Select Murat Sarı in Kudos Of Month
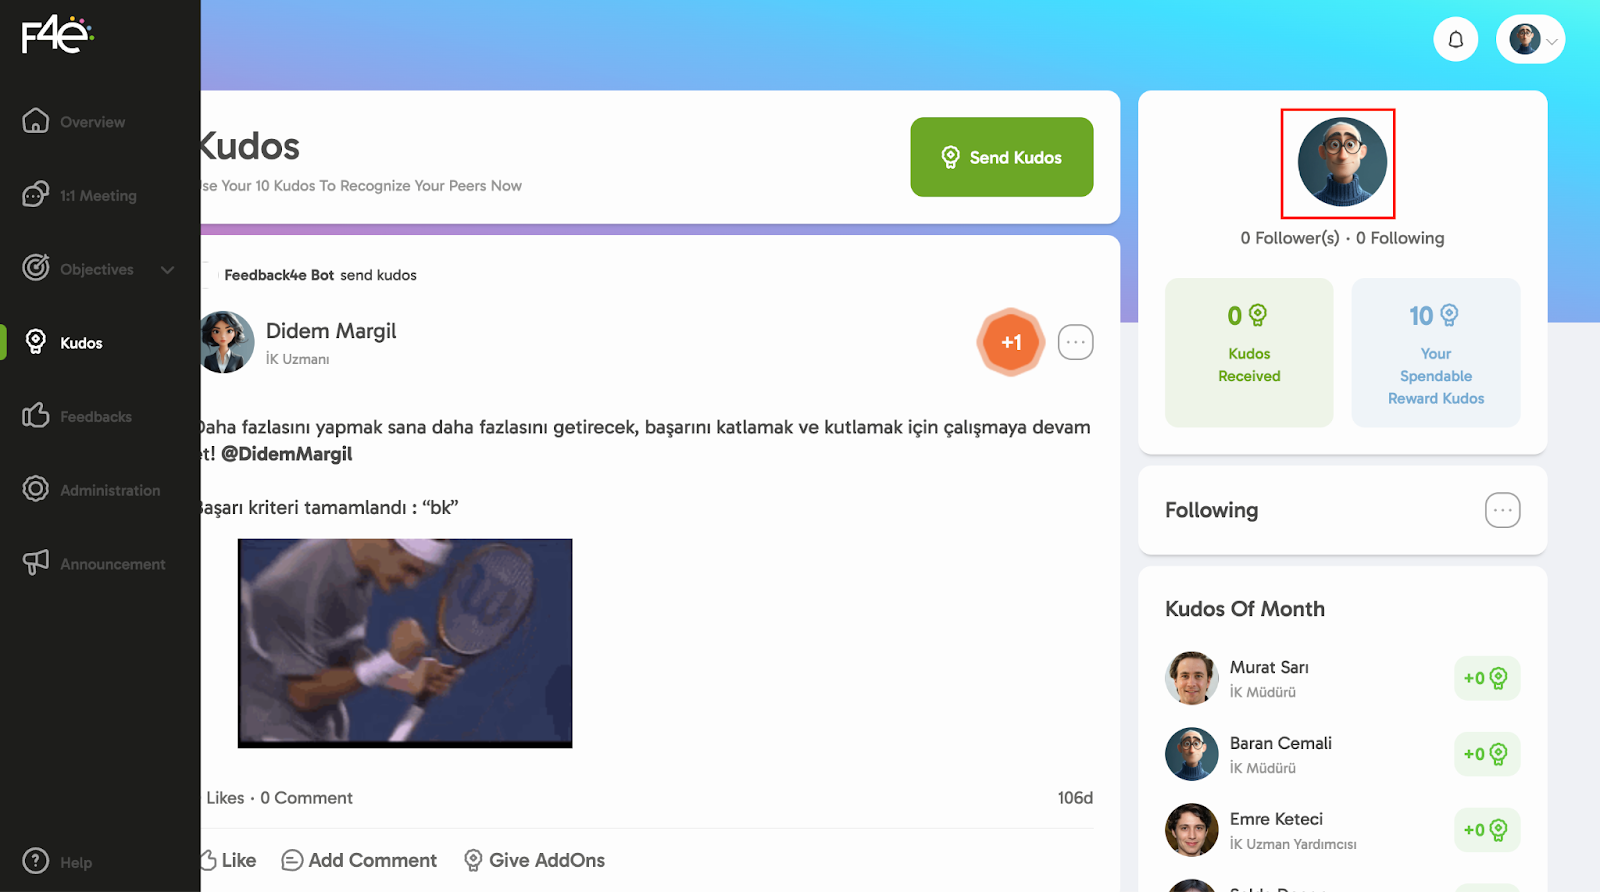Viewport: 1600px width, 892px height. tap(1268, 678)
